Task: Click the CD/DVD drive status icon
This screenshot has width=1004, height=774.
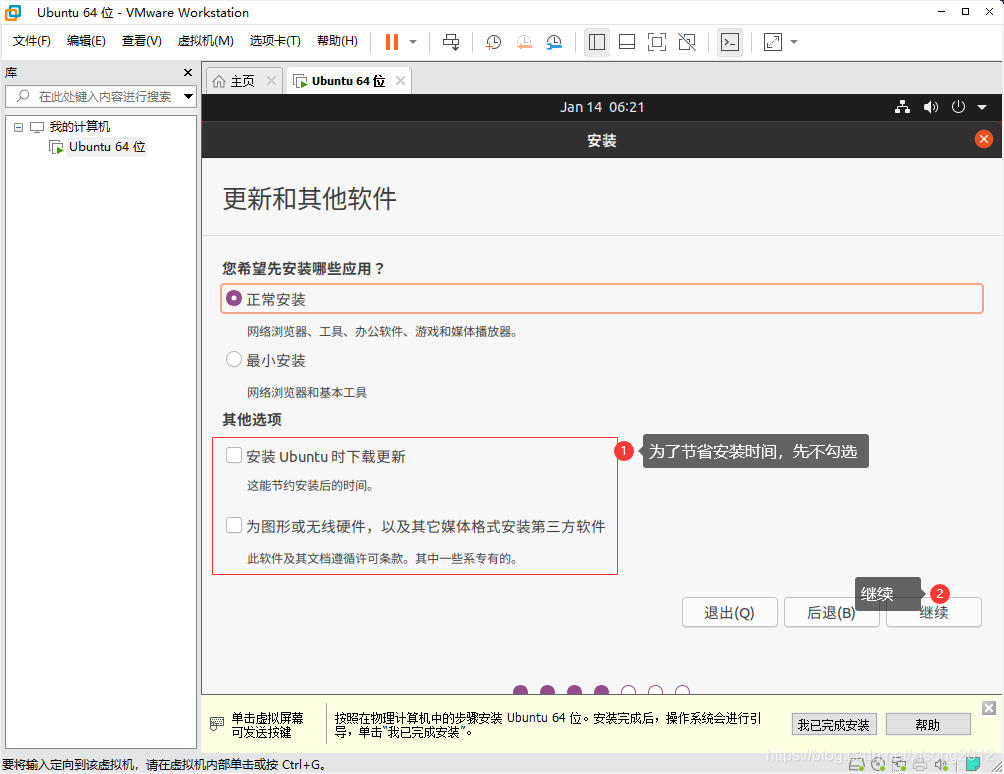Action: click(x=878, y=764)
